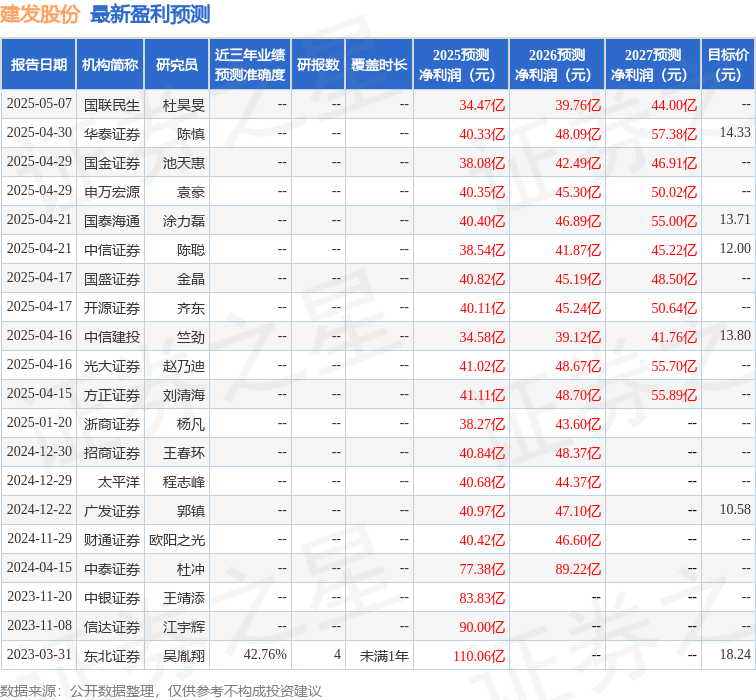Click the 开源证券 institution cell
The width and height of the screenshot is (756, 700).
pos(112,308)
